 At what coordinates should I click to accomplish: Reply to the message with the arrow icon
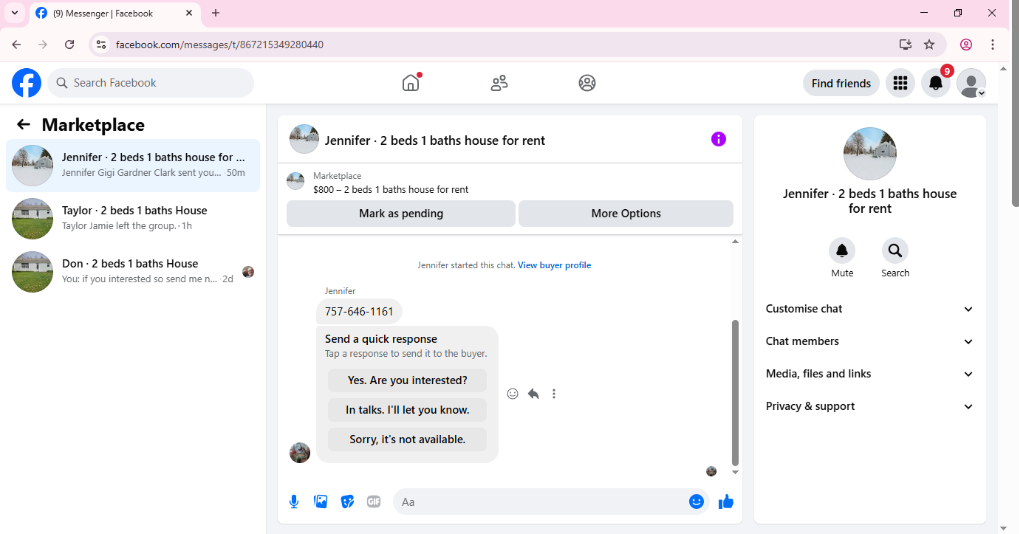pyautogui.click(x=534, y=394)
